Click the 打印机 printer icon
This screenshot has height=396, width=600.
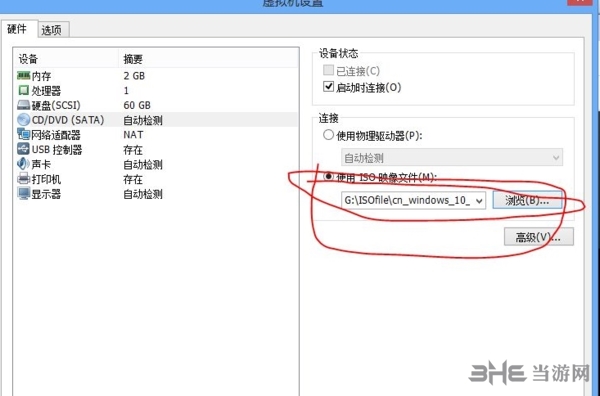click(23, 179)
